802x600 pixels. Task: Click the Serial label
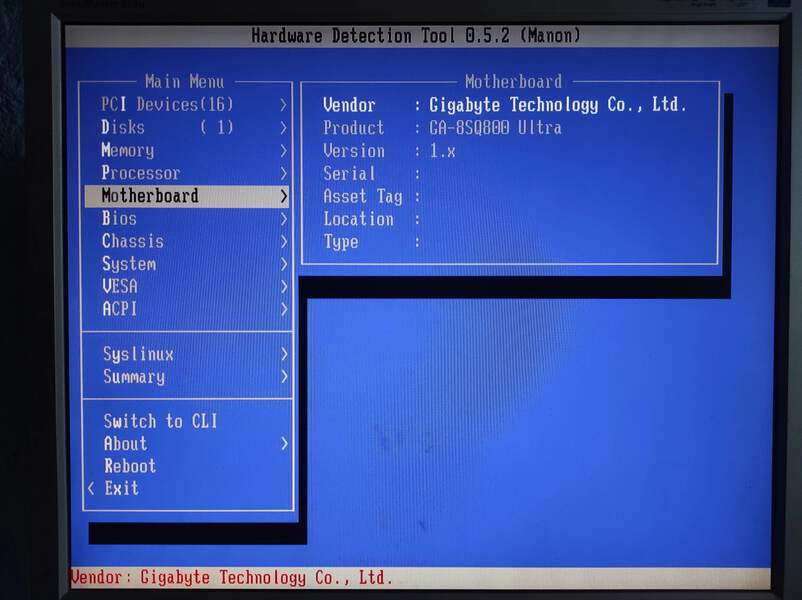[x=349, y=173]
